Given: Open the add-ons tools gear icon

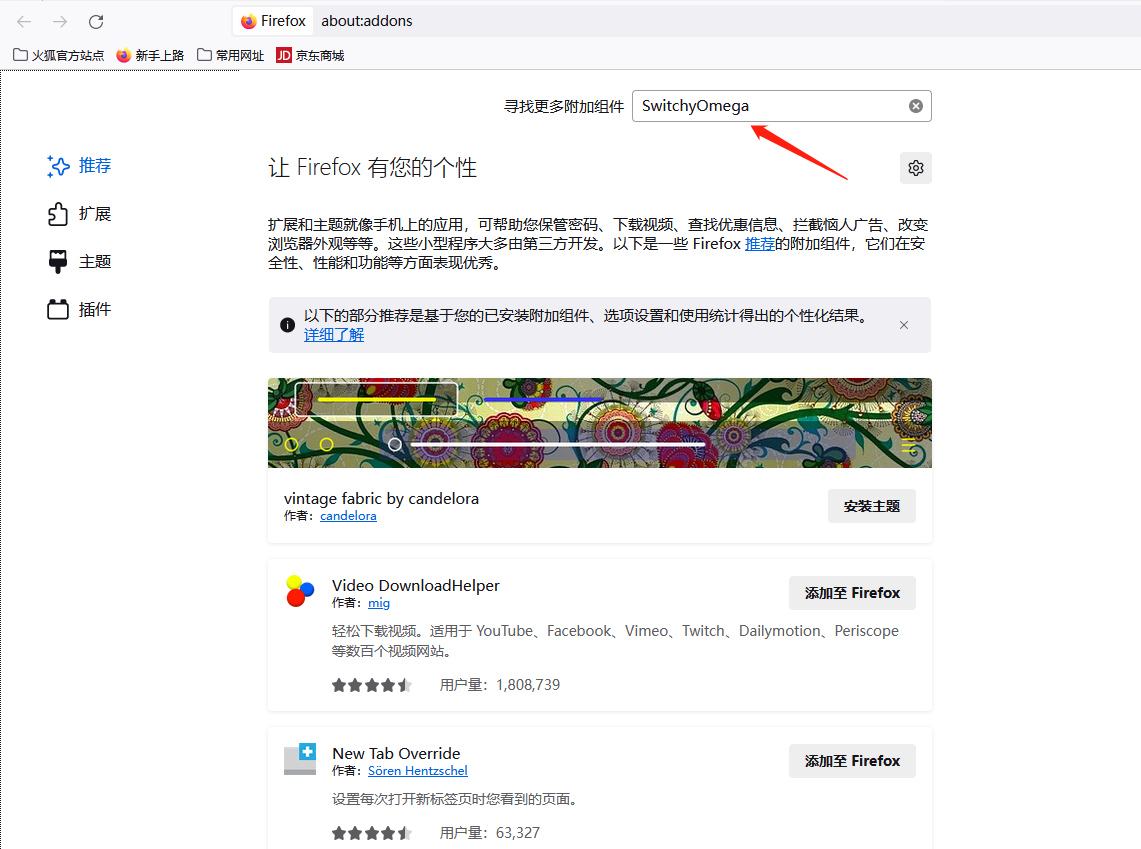Looking at the screenshot, I should pos(915,167).
